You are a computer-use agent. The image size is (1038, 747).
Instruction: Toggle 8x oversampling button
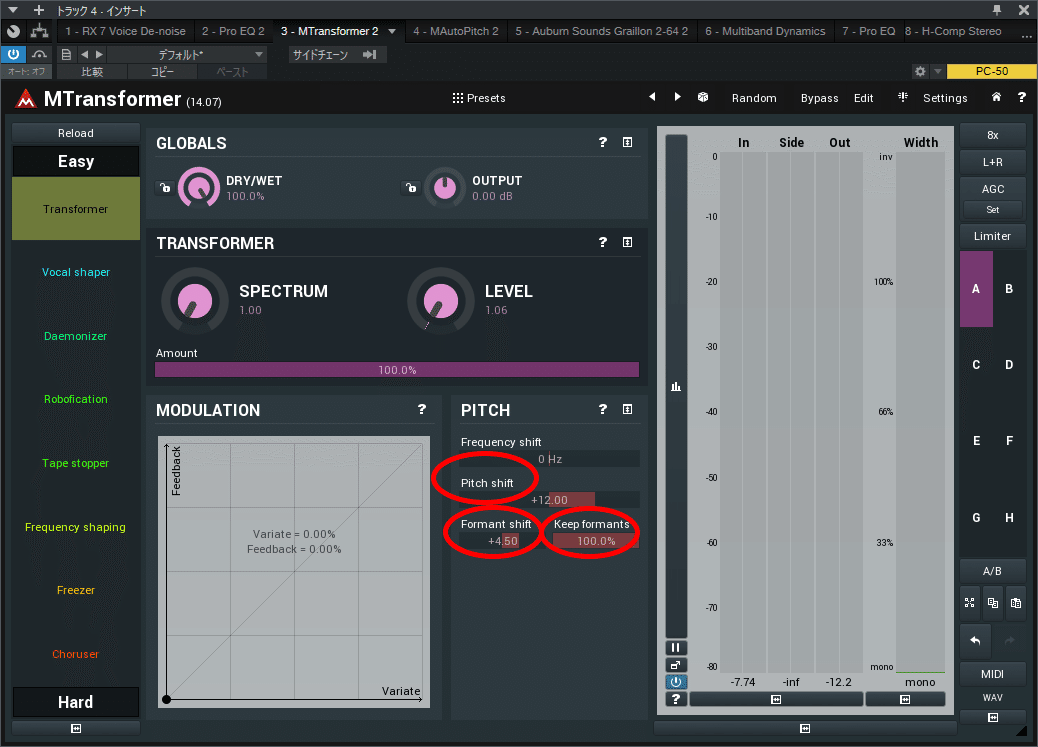tap(992, 135)
